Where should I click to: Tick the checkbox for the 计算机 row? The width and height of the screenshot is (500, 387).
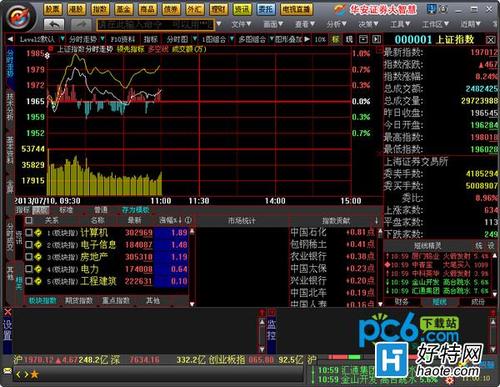point(29,232)
